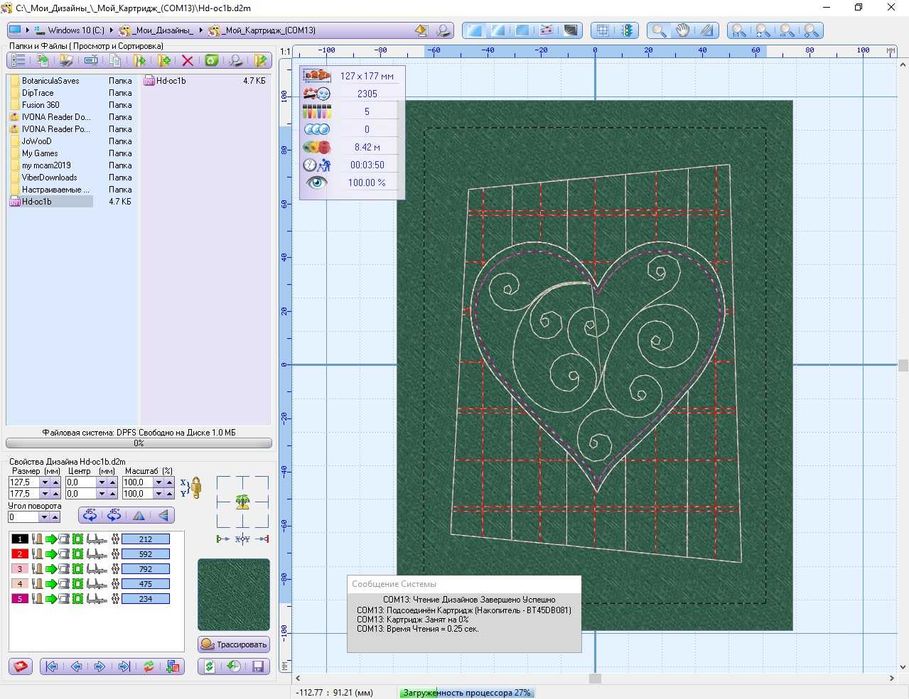Open the rotation angle dropdown arrow
Viewport: 909px width, 699px height.
pyautogui.click(x=42, y=517)
